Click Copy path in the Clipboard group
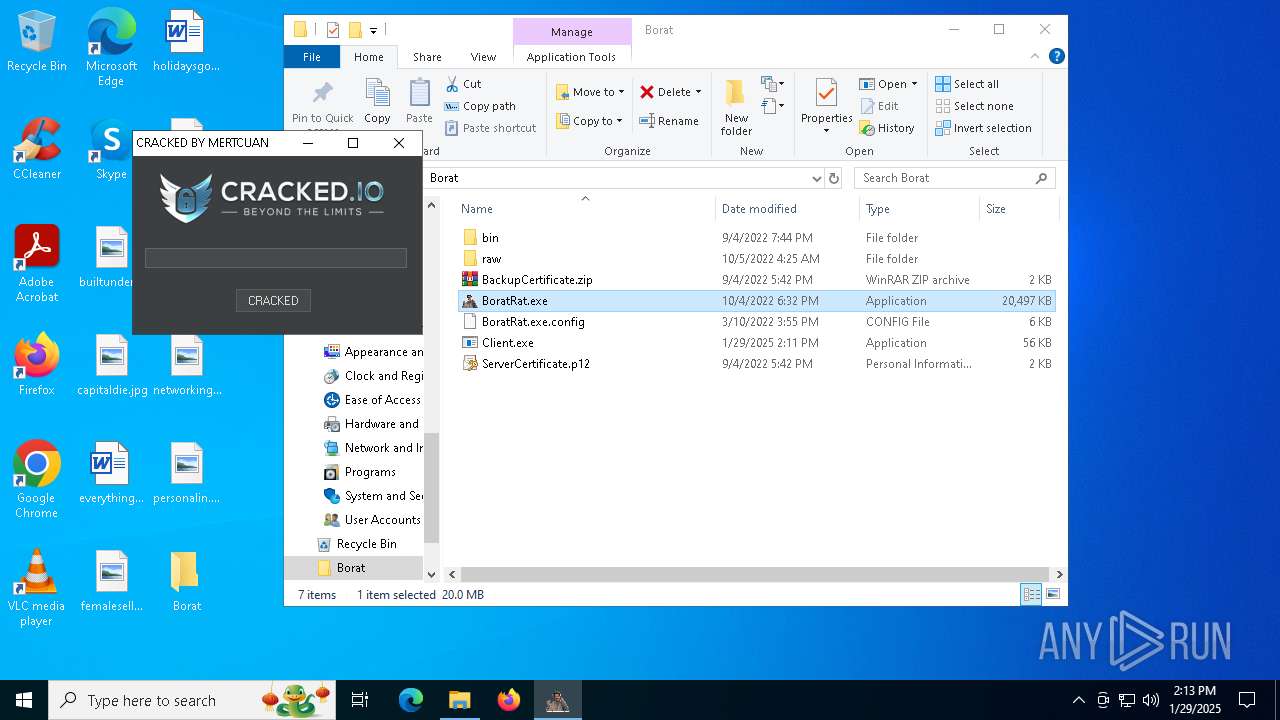 pyautogui.click(x=480, y=106)
